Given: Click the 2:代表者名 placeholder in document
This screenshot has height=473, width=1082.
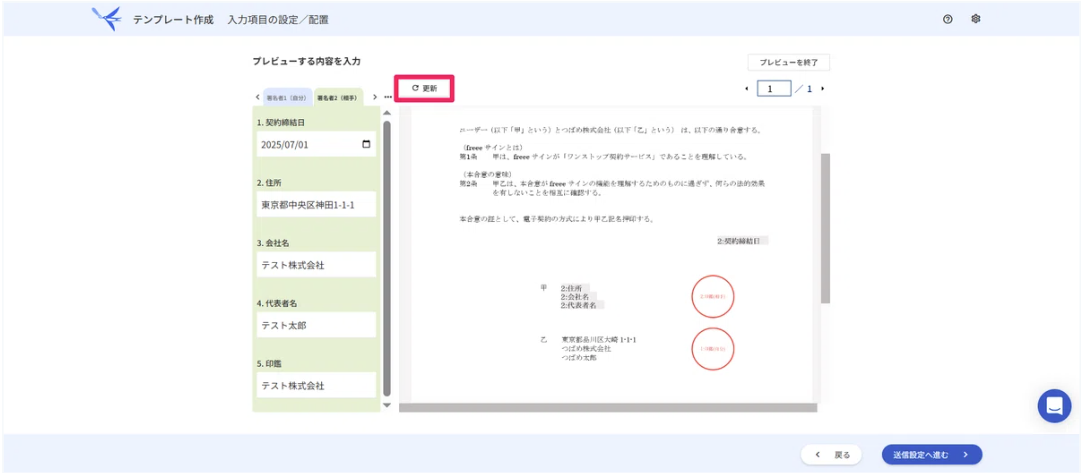Looking at the screenshot, I should click(582, 305).
